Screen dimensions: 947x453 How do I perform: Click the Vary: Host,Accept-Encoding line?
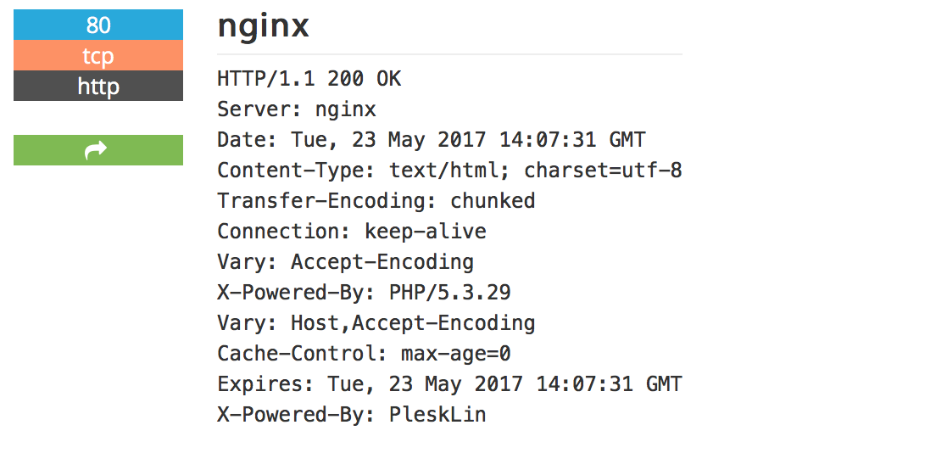[376, 324]
